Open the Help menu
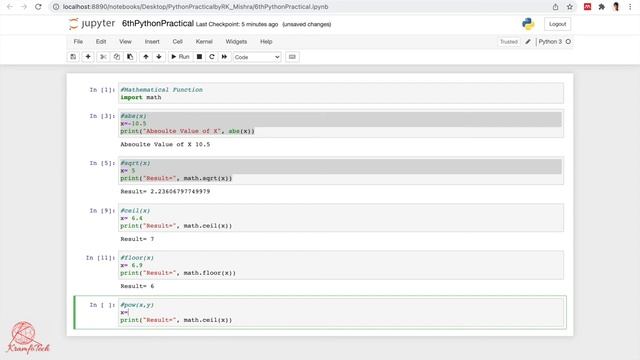Screen dimensions: 640x360 pyautogui.click(x=266, y=42)
